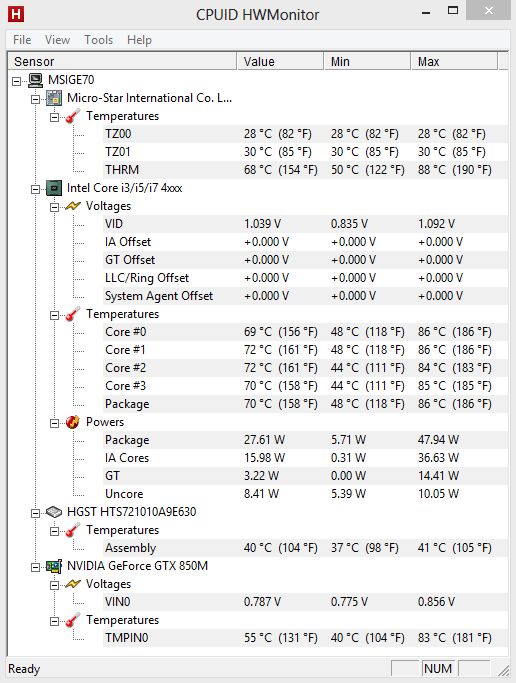This screenshot has width=516, height=683.
Task: Click the CPU Voltages lightning icon
Action: pos(73,206)
